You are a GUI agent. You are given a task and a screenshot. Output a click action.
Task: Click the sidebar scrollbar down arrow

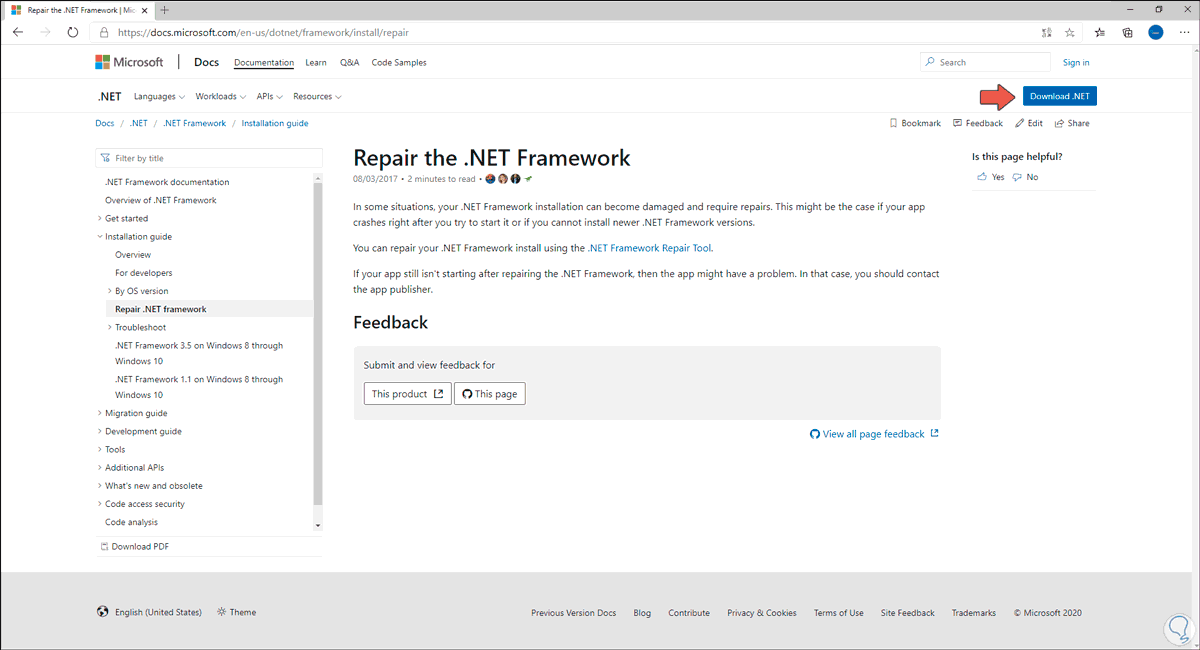[x=318, y=525]
